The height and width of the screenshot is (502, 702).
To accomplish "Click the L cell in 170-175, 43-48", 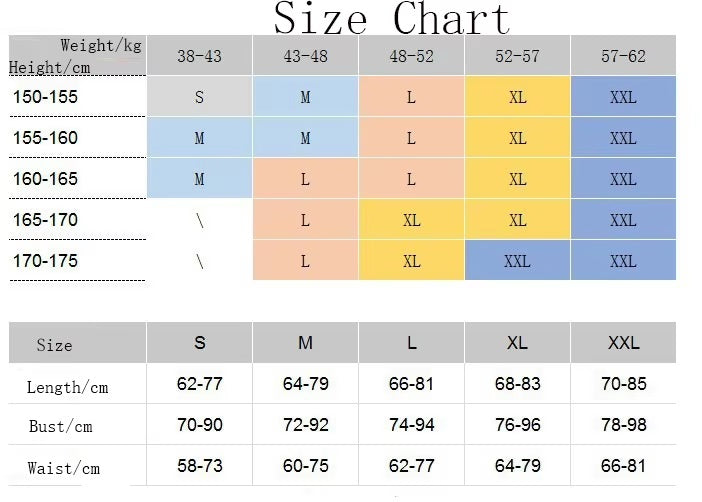I will 305,261.
